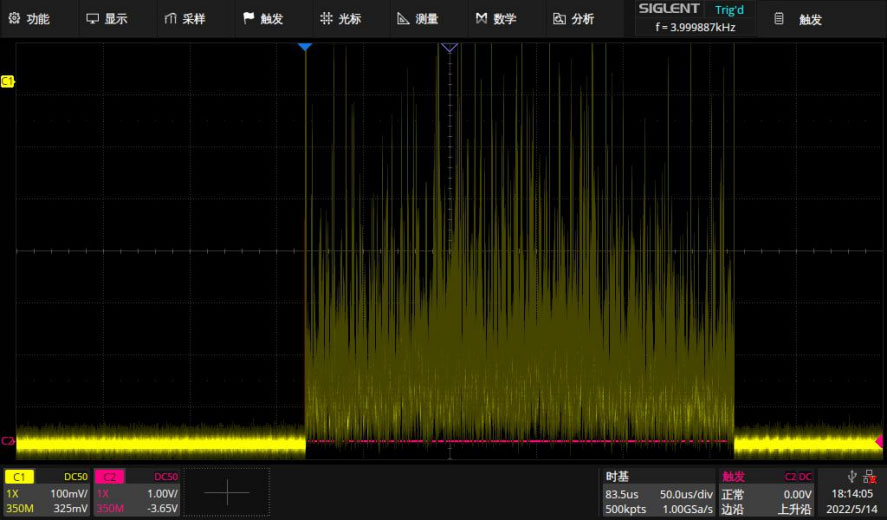Screen dimensions: 887x520
Task: Click the Trig'd status indicator
Action: pyautogui.click(x=729, y=10)
